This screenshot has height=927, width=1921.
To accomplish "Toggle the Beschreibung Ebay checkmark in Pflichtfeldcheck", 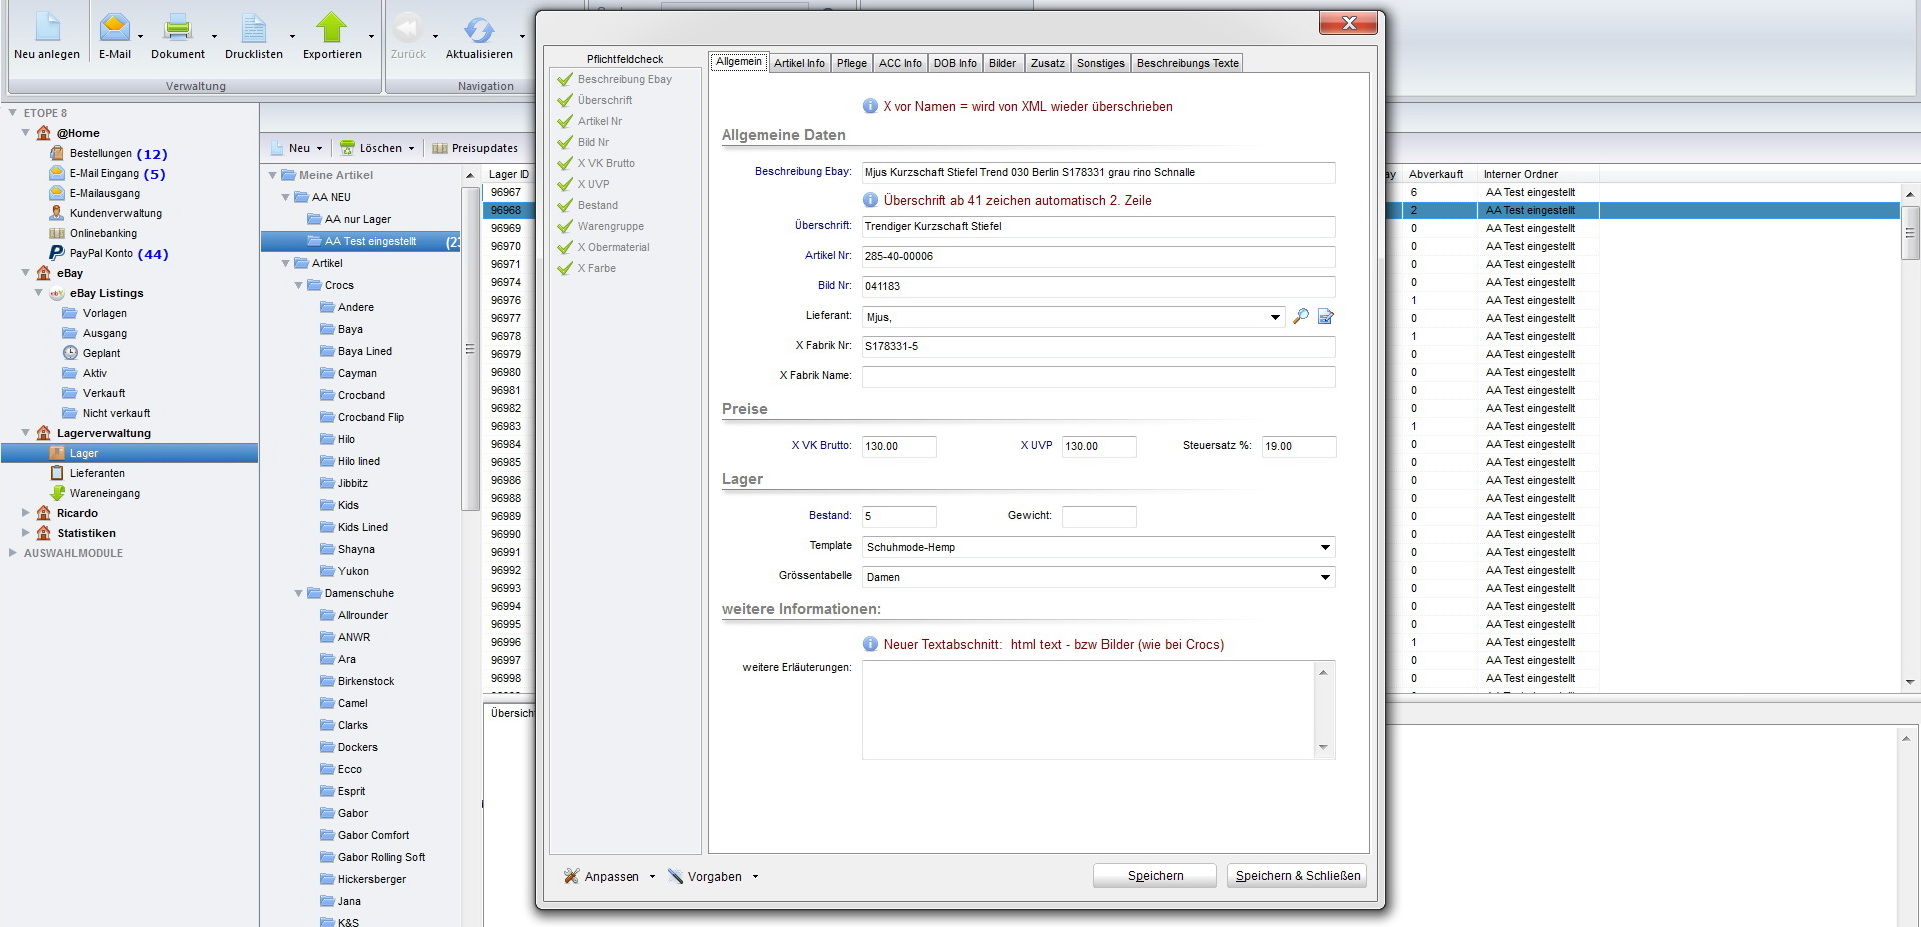I will (565, 80).
